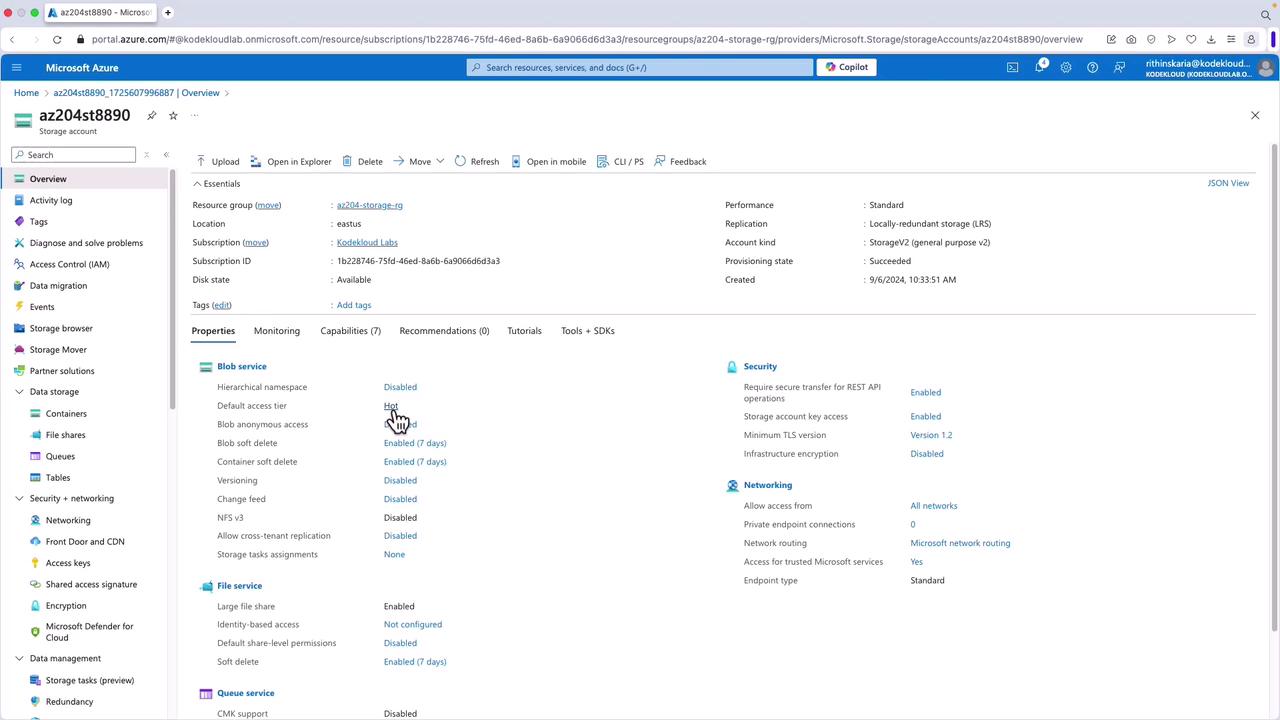Open Events in the sidebar

tap(42, 307)
